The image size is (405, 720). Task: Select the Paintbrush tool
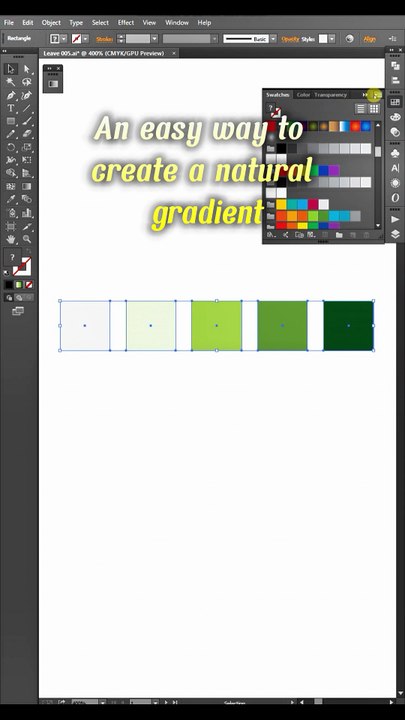pyautogui.click(x=27, y=121)
